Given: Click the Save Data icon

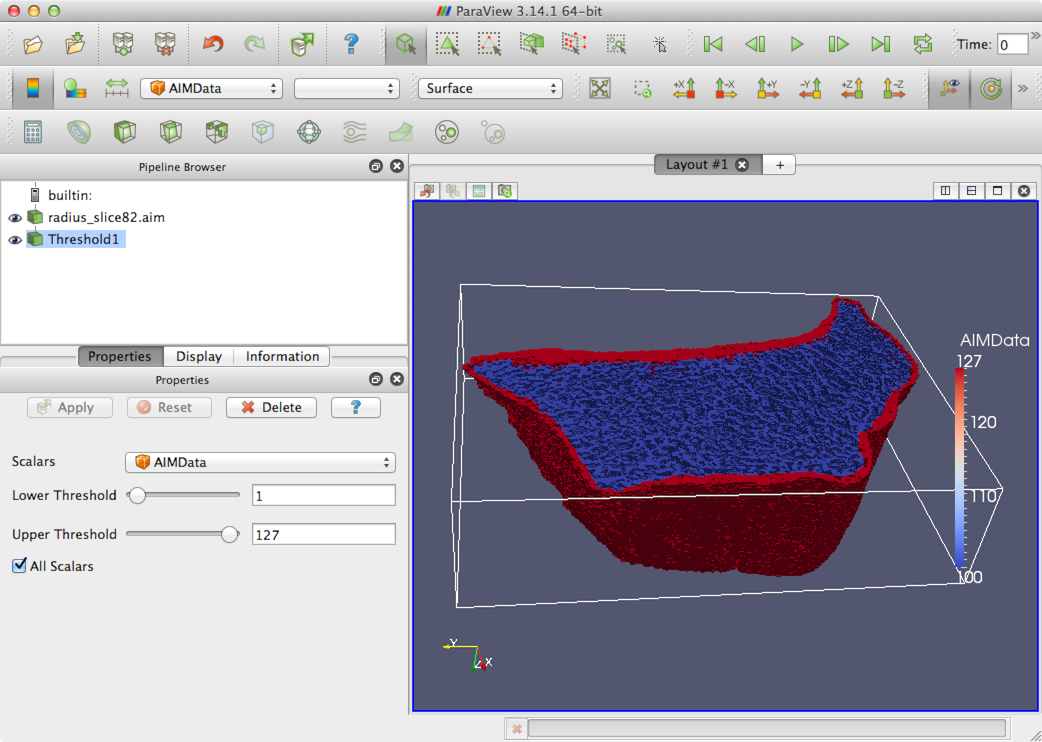Looking at the screenshot, I should click(x=75, y=44).
